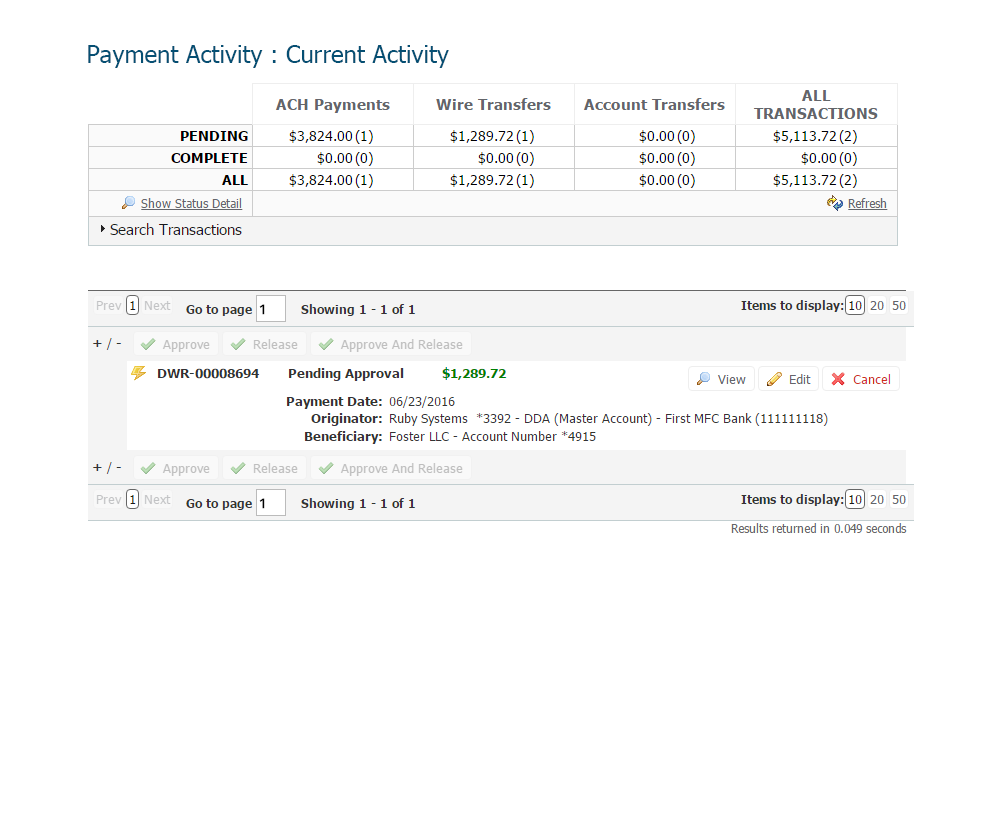Set bottom items to display to 50

[899, 500]
